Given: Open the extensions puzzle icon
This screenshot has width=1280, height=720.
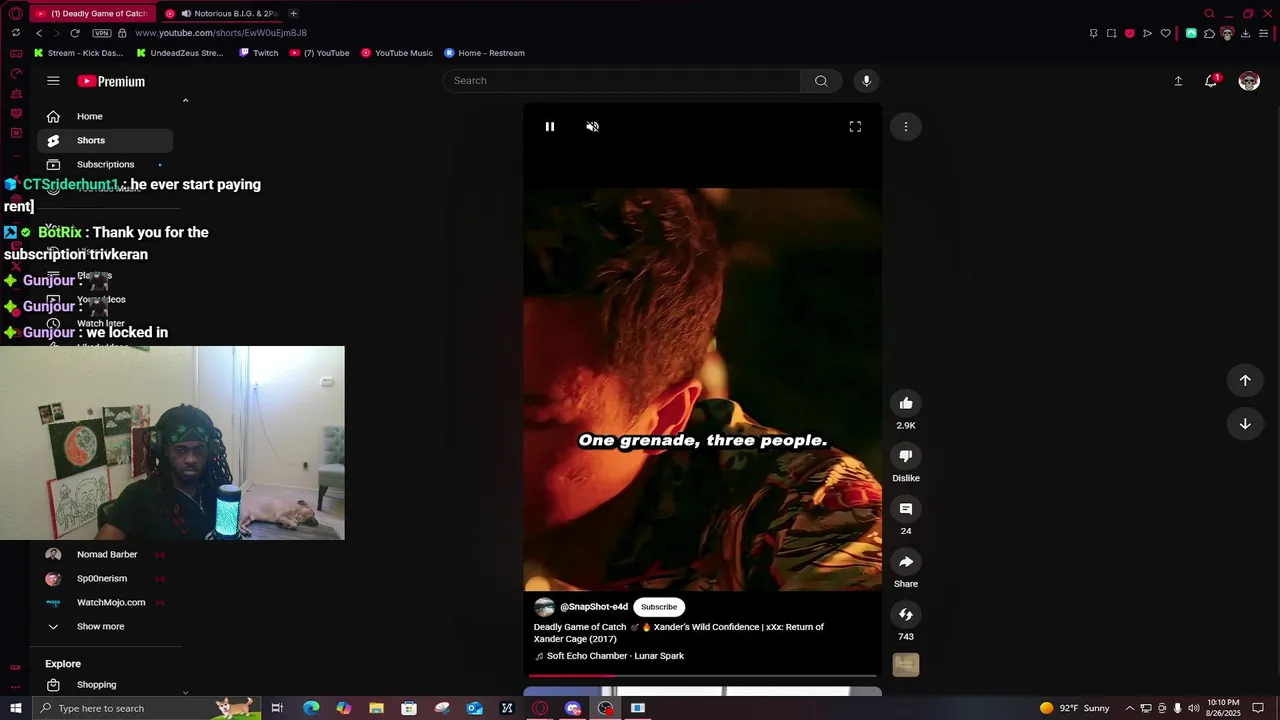Looking at the screenshot, I should tap(1209, 33).
